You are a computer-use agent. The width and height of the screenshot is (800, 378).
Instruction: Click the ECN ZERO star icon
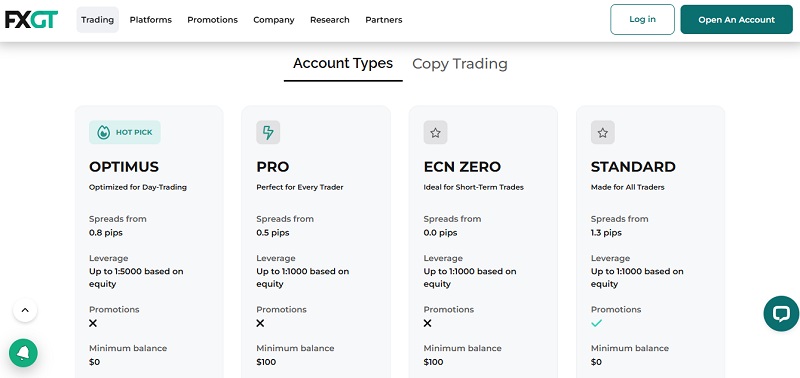tap(435, 133)
